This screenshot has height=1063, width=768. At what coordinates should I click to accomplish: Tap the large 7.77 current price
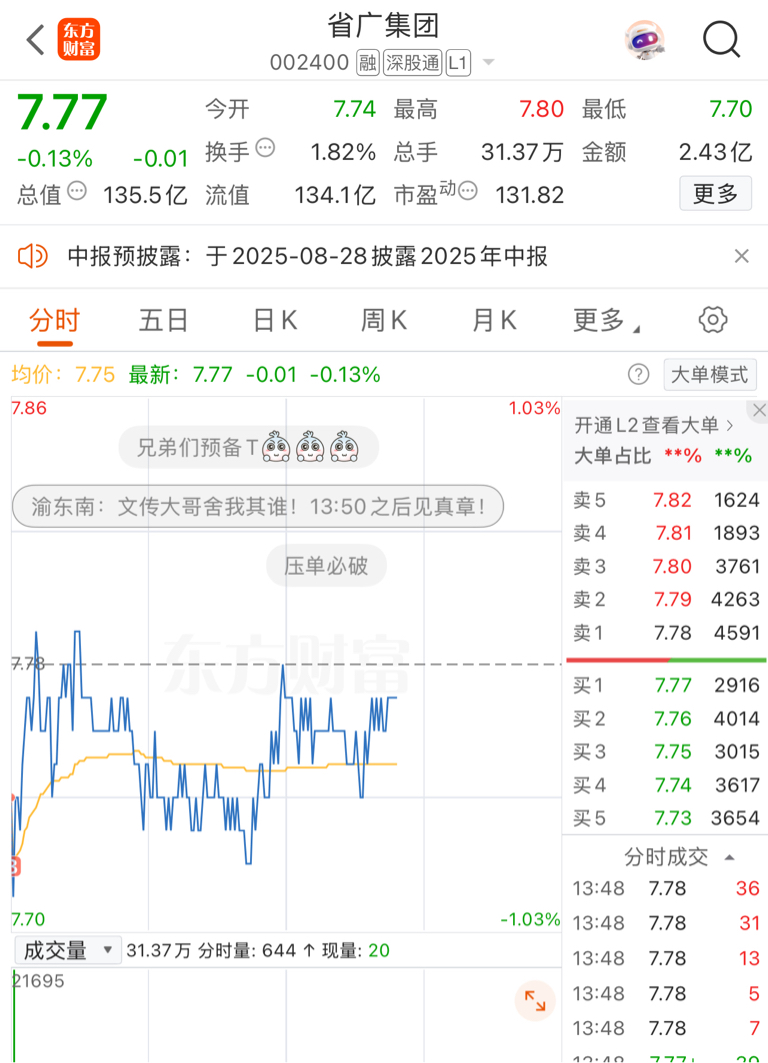[62, 113]
